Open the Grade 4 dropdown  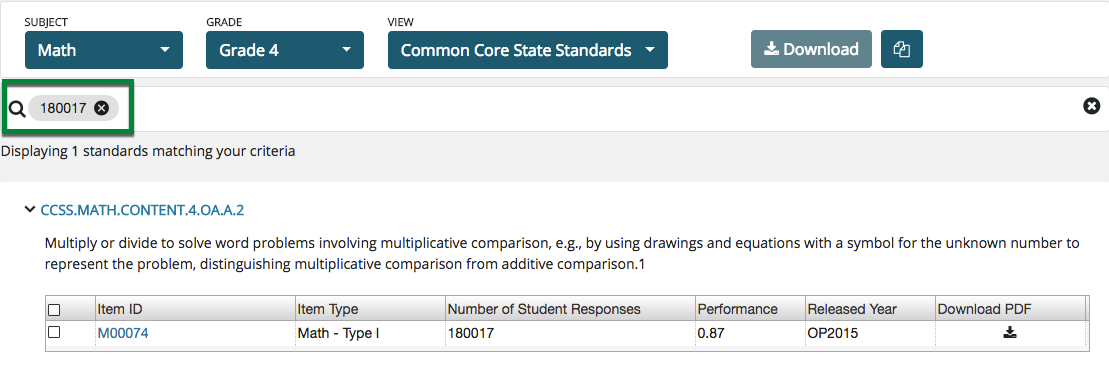click(285, 50)
